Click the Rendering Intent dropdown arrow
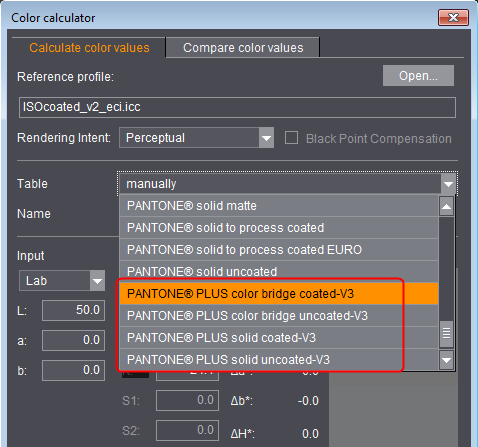This screenshot has height=447, width=478. point(266,138)
